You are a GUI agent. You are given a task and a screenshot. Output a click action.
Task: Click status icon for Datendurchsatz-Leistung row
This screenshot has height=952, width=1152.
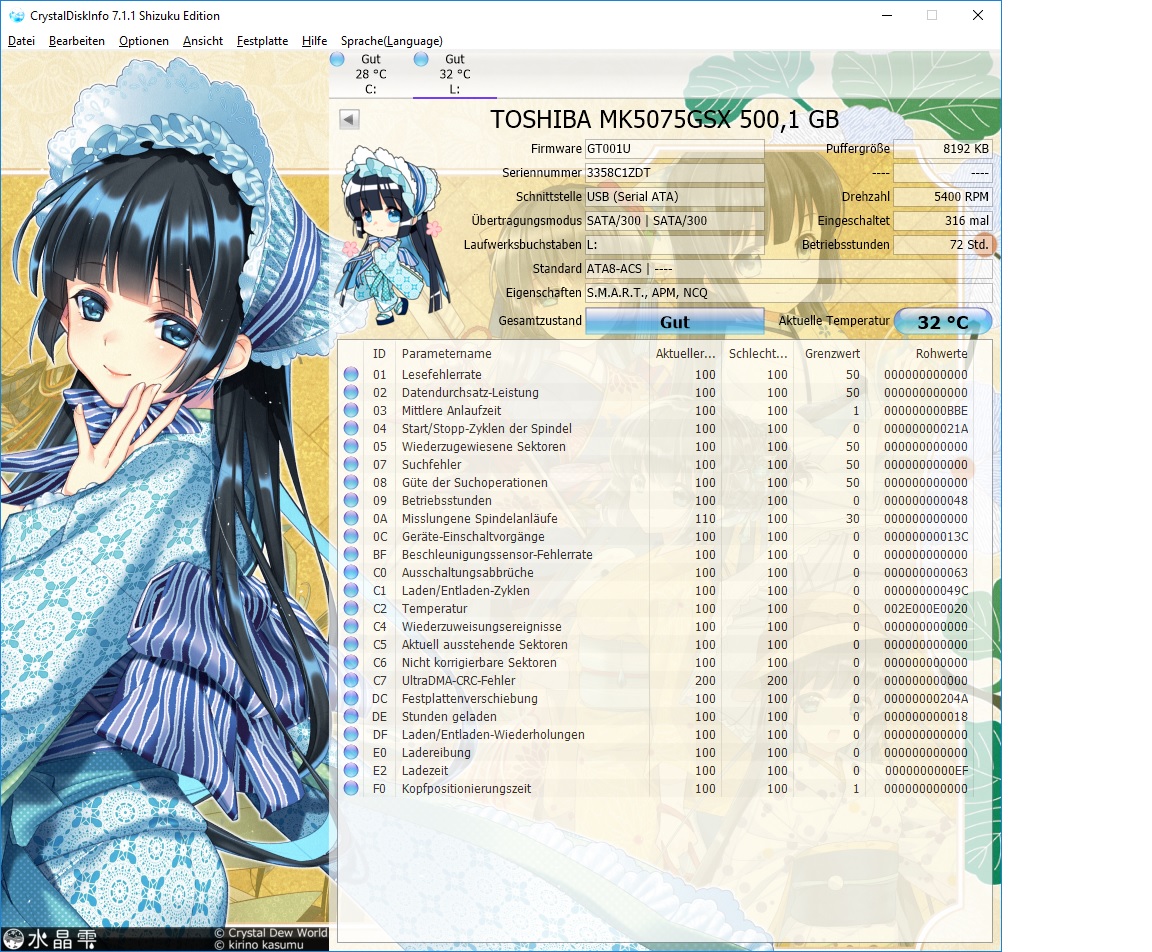[351, 392]
